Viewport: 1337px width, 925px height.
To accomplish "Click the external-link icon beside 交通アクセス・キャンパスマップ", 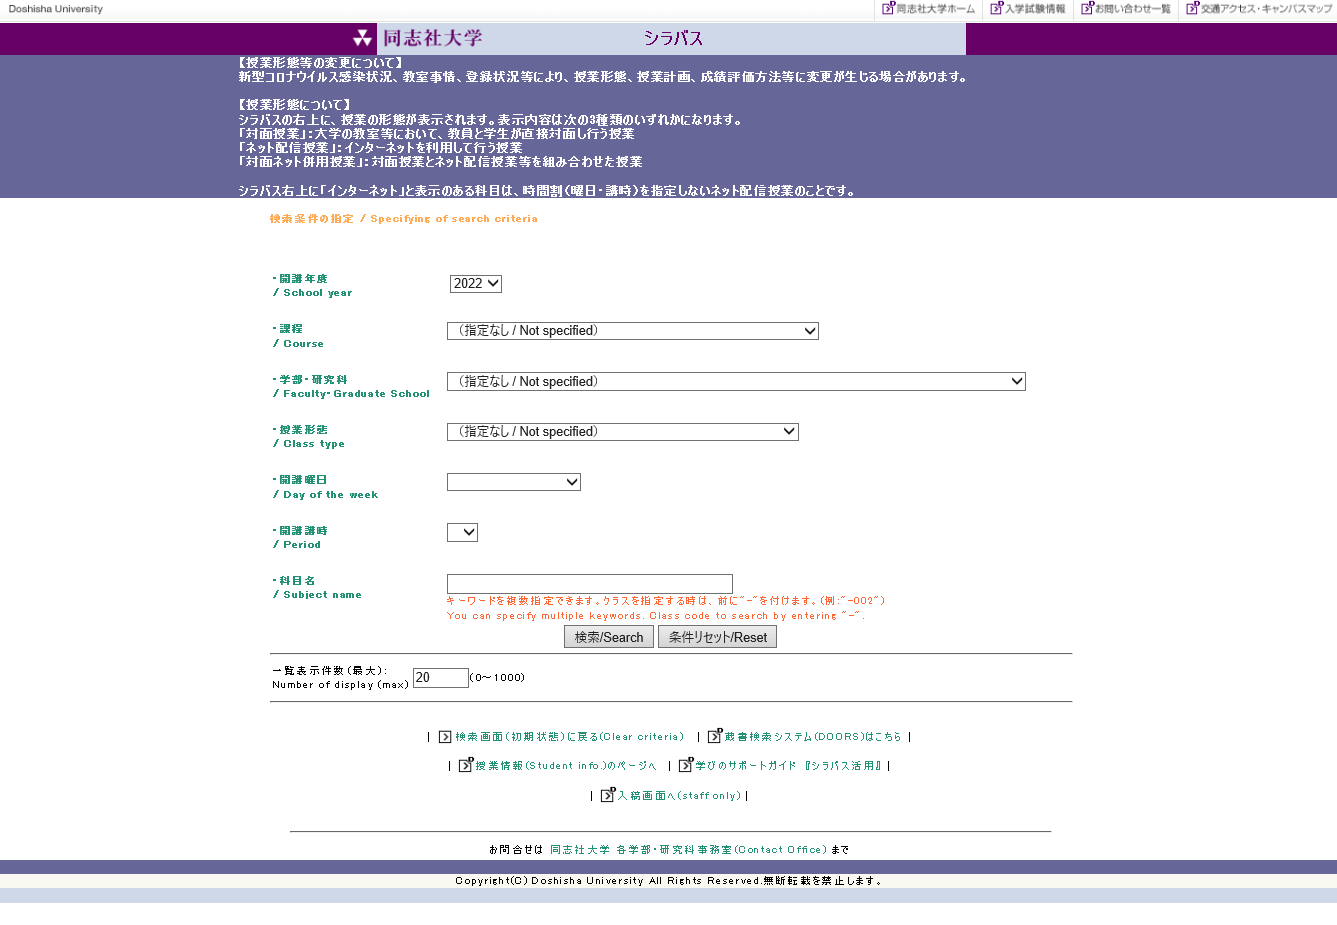I will 1192,8.
